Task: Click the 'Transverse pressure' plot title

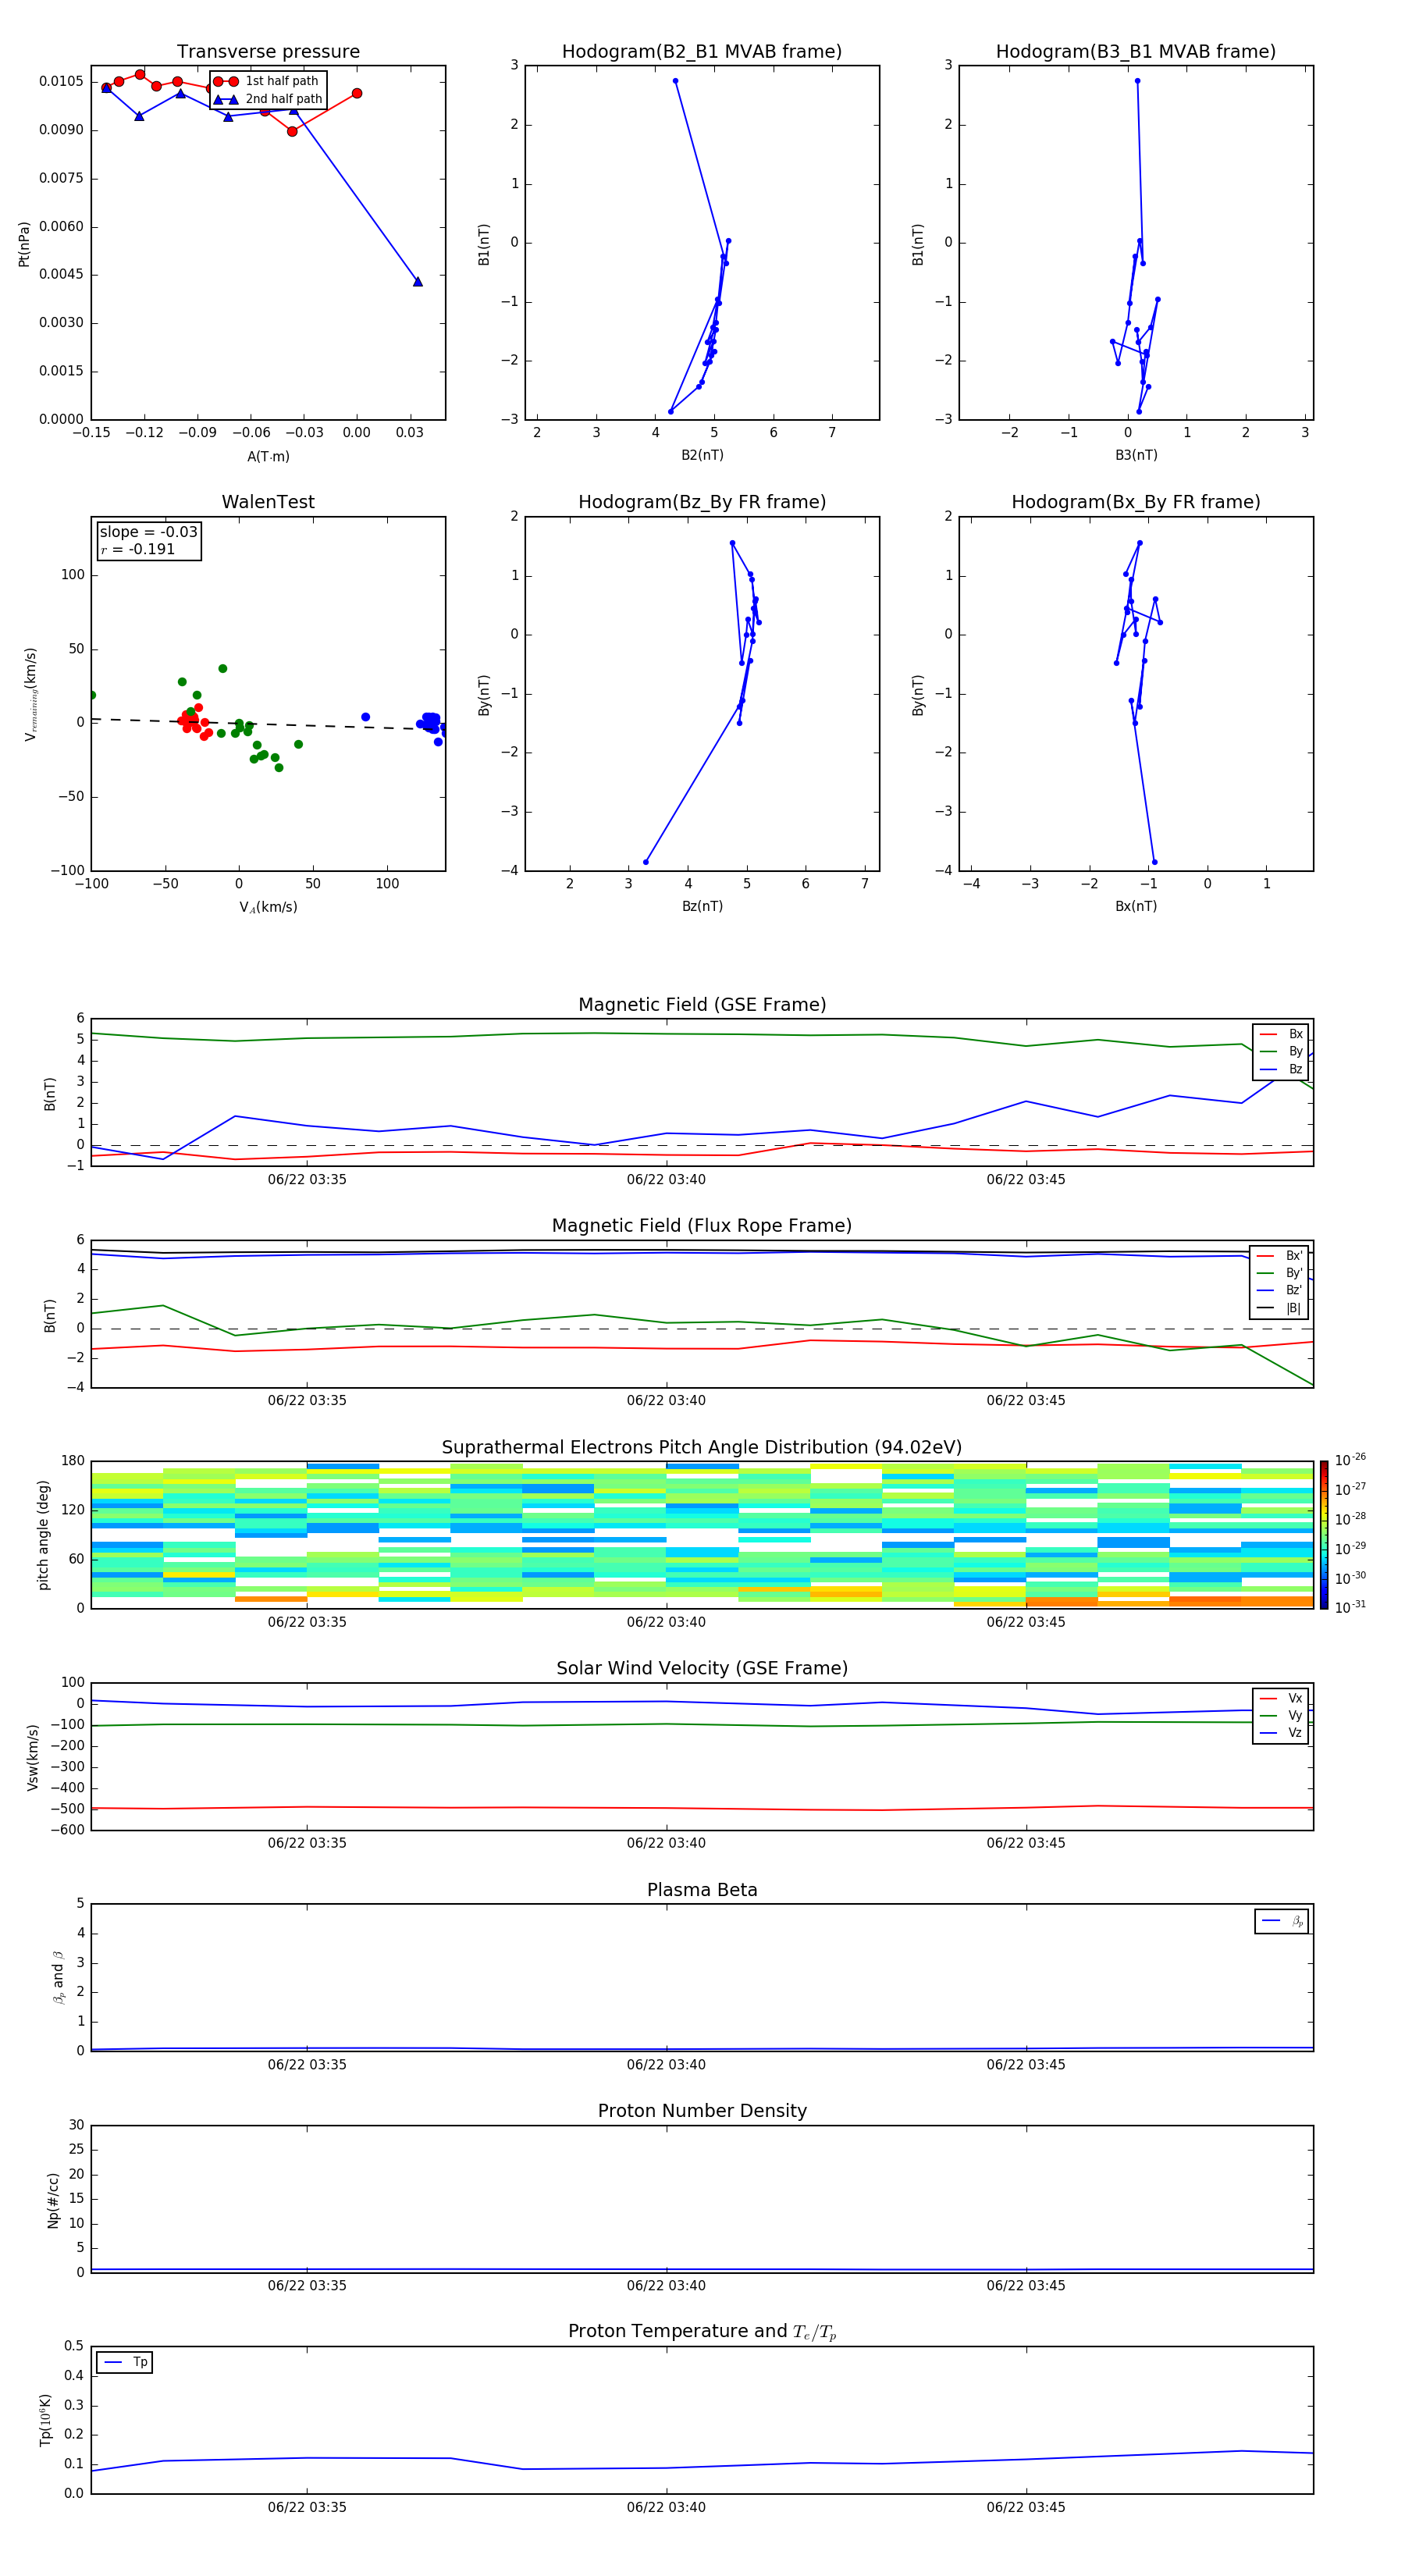Action: tap(268, 52)
